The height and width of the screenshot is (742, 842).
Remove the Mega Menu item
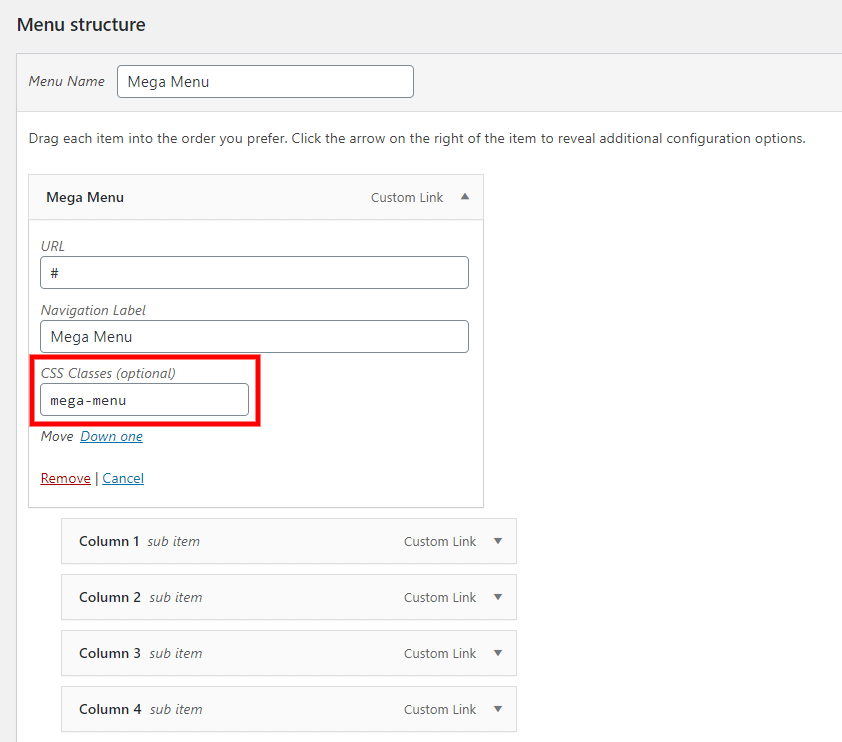(x=65, y=479)
